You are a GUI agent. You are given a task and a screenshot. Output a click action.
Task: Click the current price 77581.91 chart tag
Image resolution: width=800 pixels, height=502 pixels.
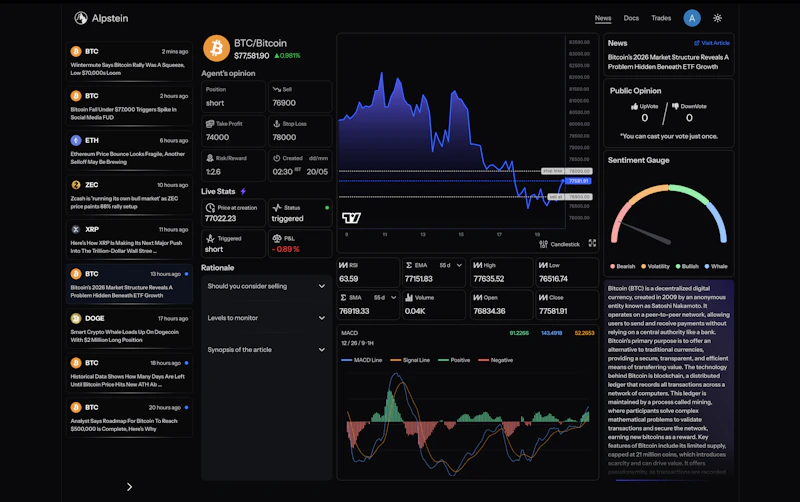[579, 181]
